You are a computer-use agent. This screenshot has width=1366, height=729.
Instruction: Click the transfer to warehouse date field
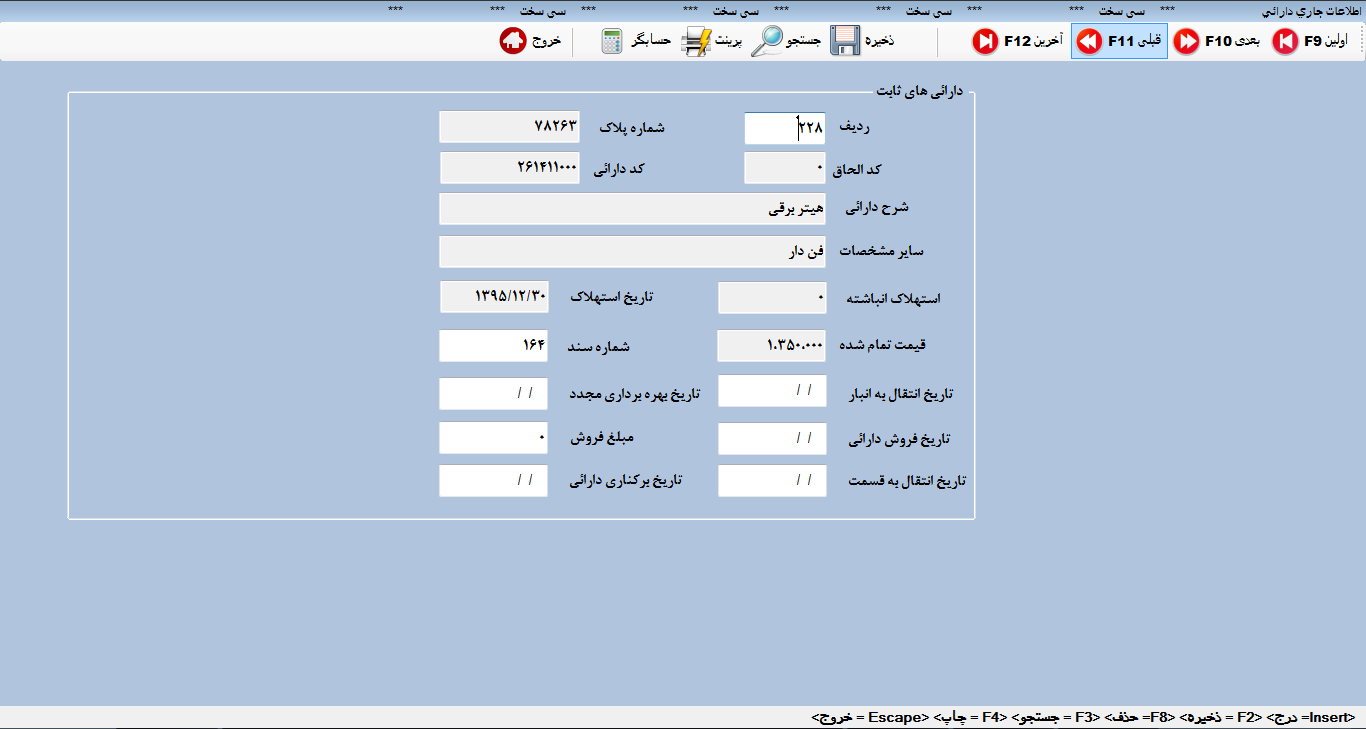772,391
